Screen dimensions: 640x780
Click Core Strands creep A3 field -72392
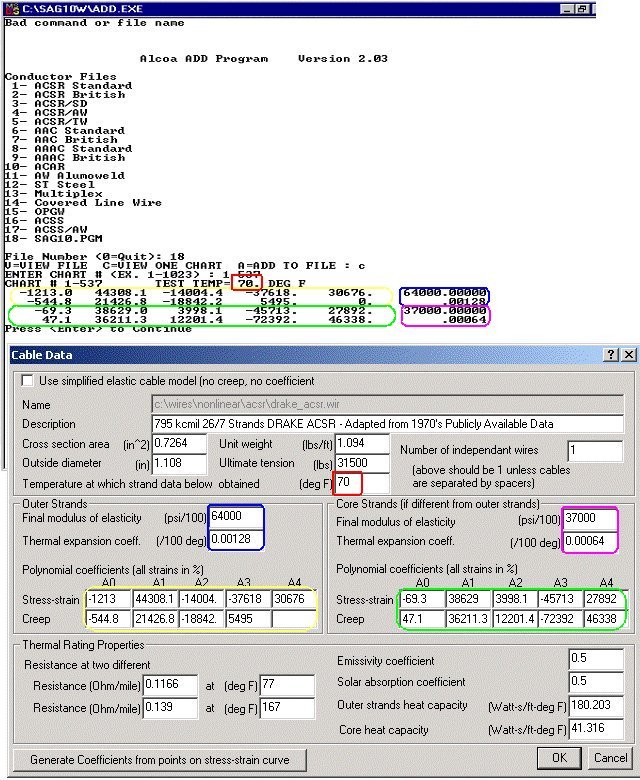(x=561, y=619)
